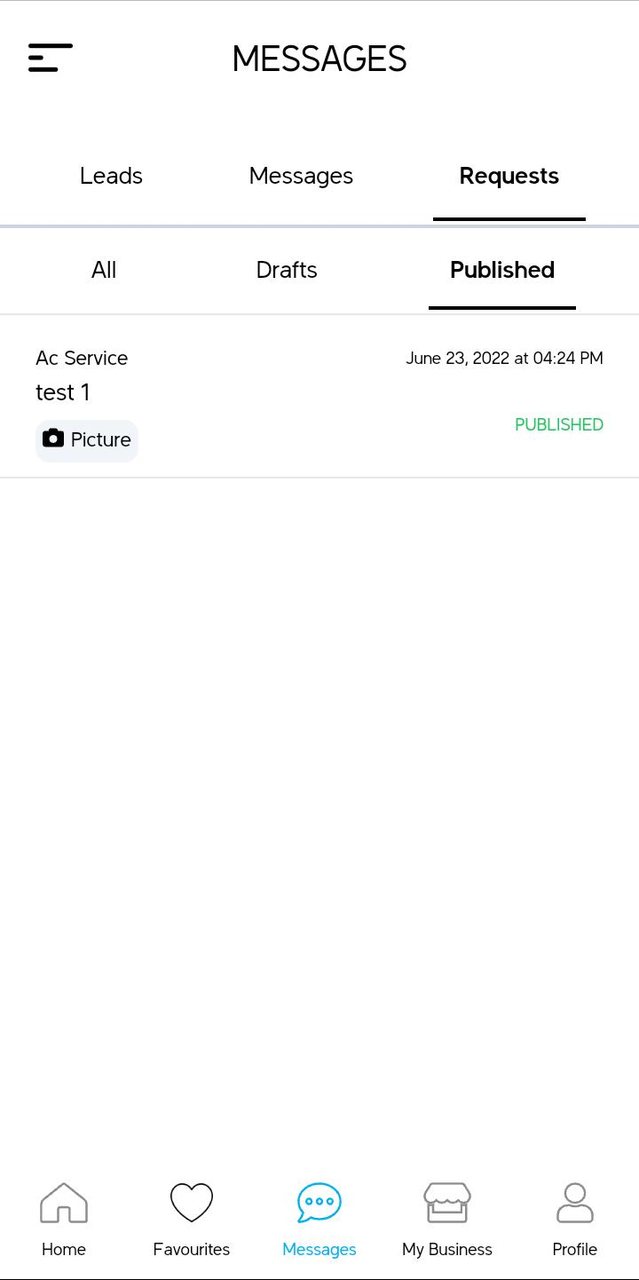The width and height of the screenshot is (639, 1280).
Task: Switch to the All filter tab
Action: click(103, 270)
